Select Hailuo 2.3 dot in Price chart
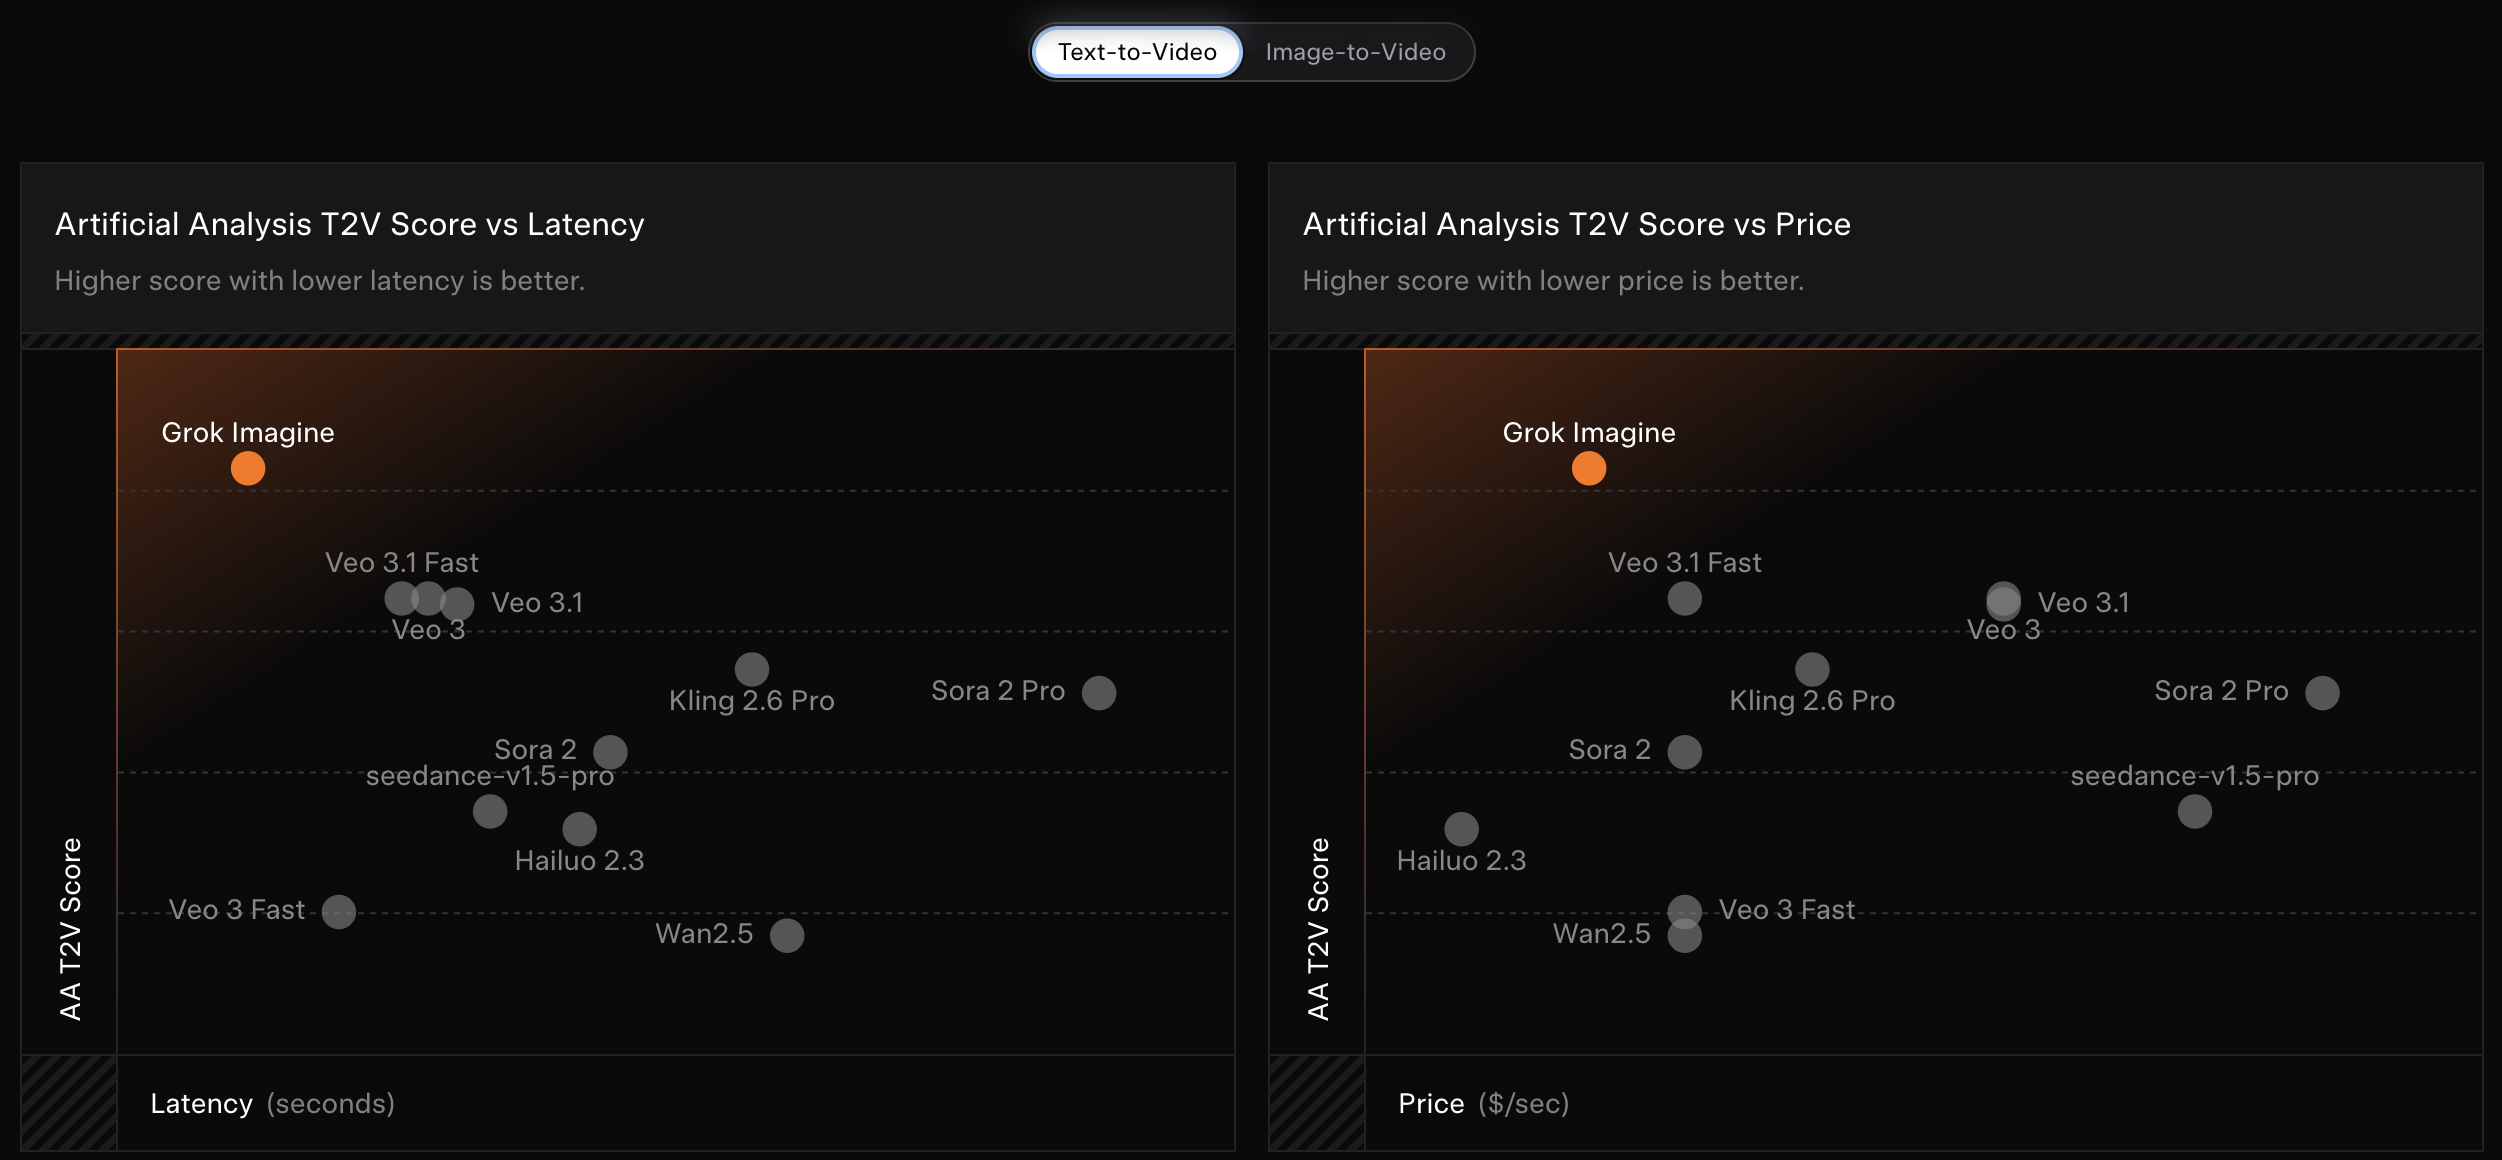This screenshot has width=2502, height=1160. 1461,828
